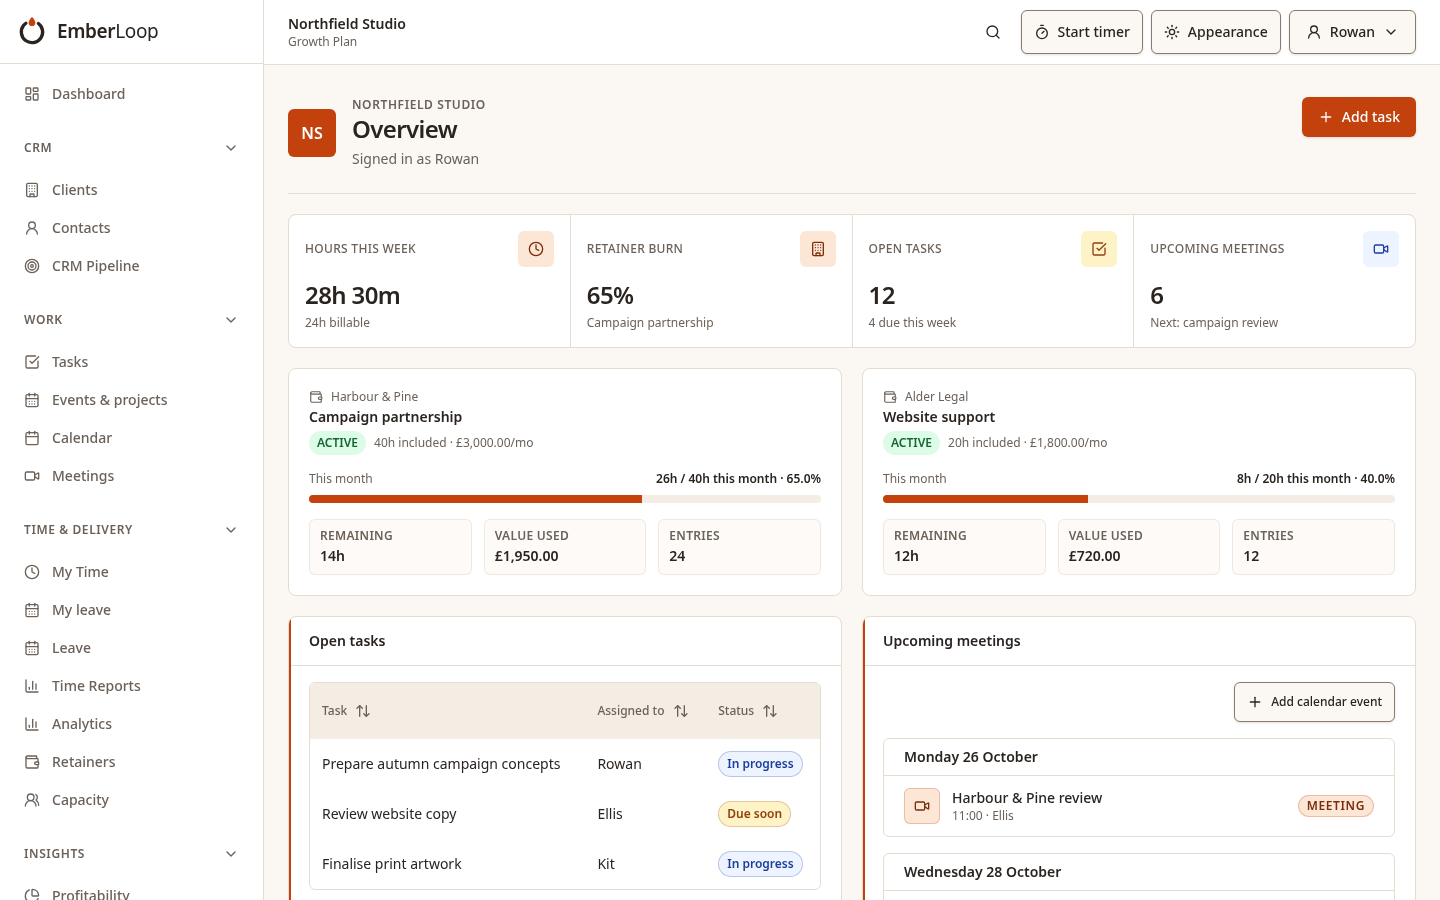
Task: Click the clock icon on Hours This Week card
Action: tap(536, 249)
